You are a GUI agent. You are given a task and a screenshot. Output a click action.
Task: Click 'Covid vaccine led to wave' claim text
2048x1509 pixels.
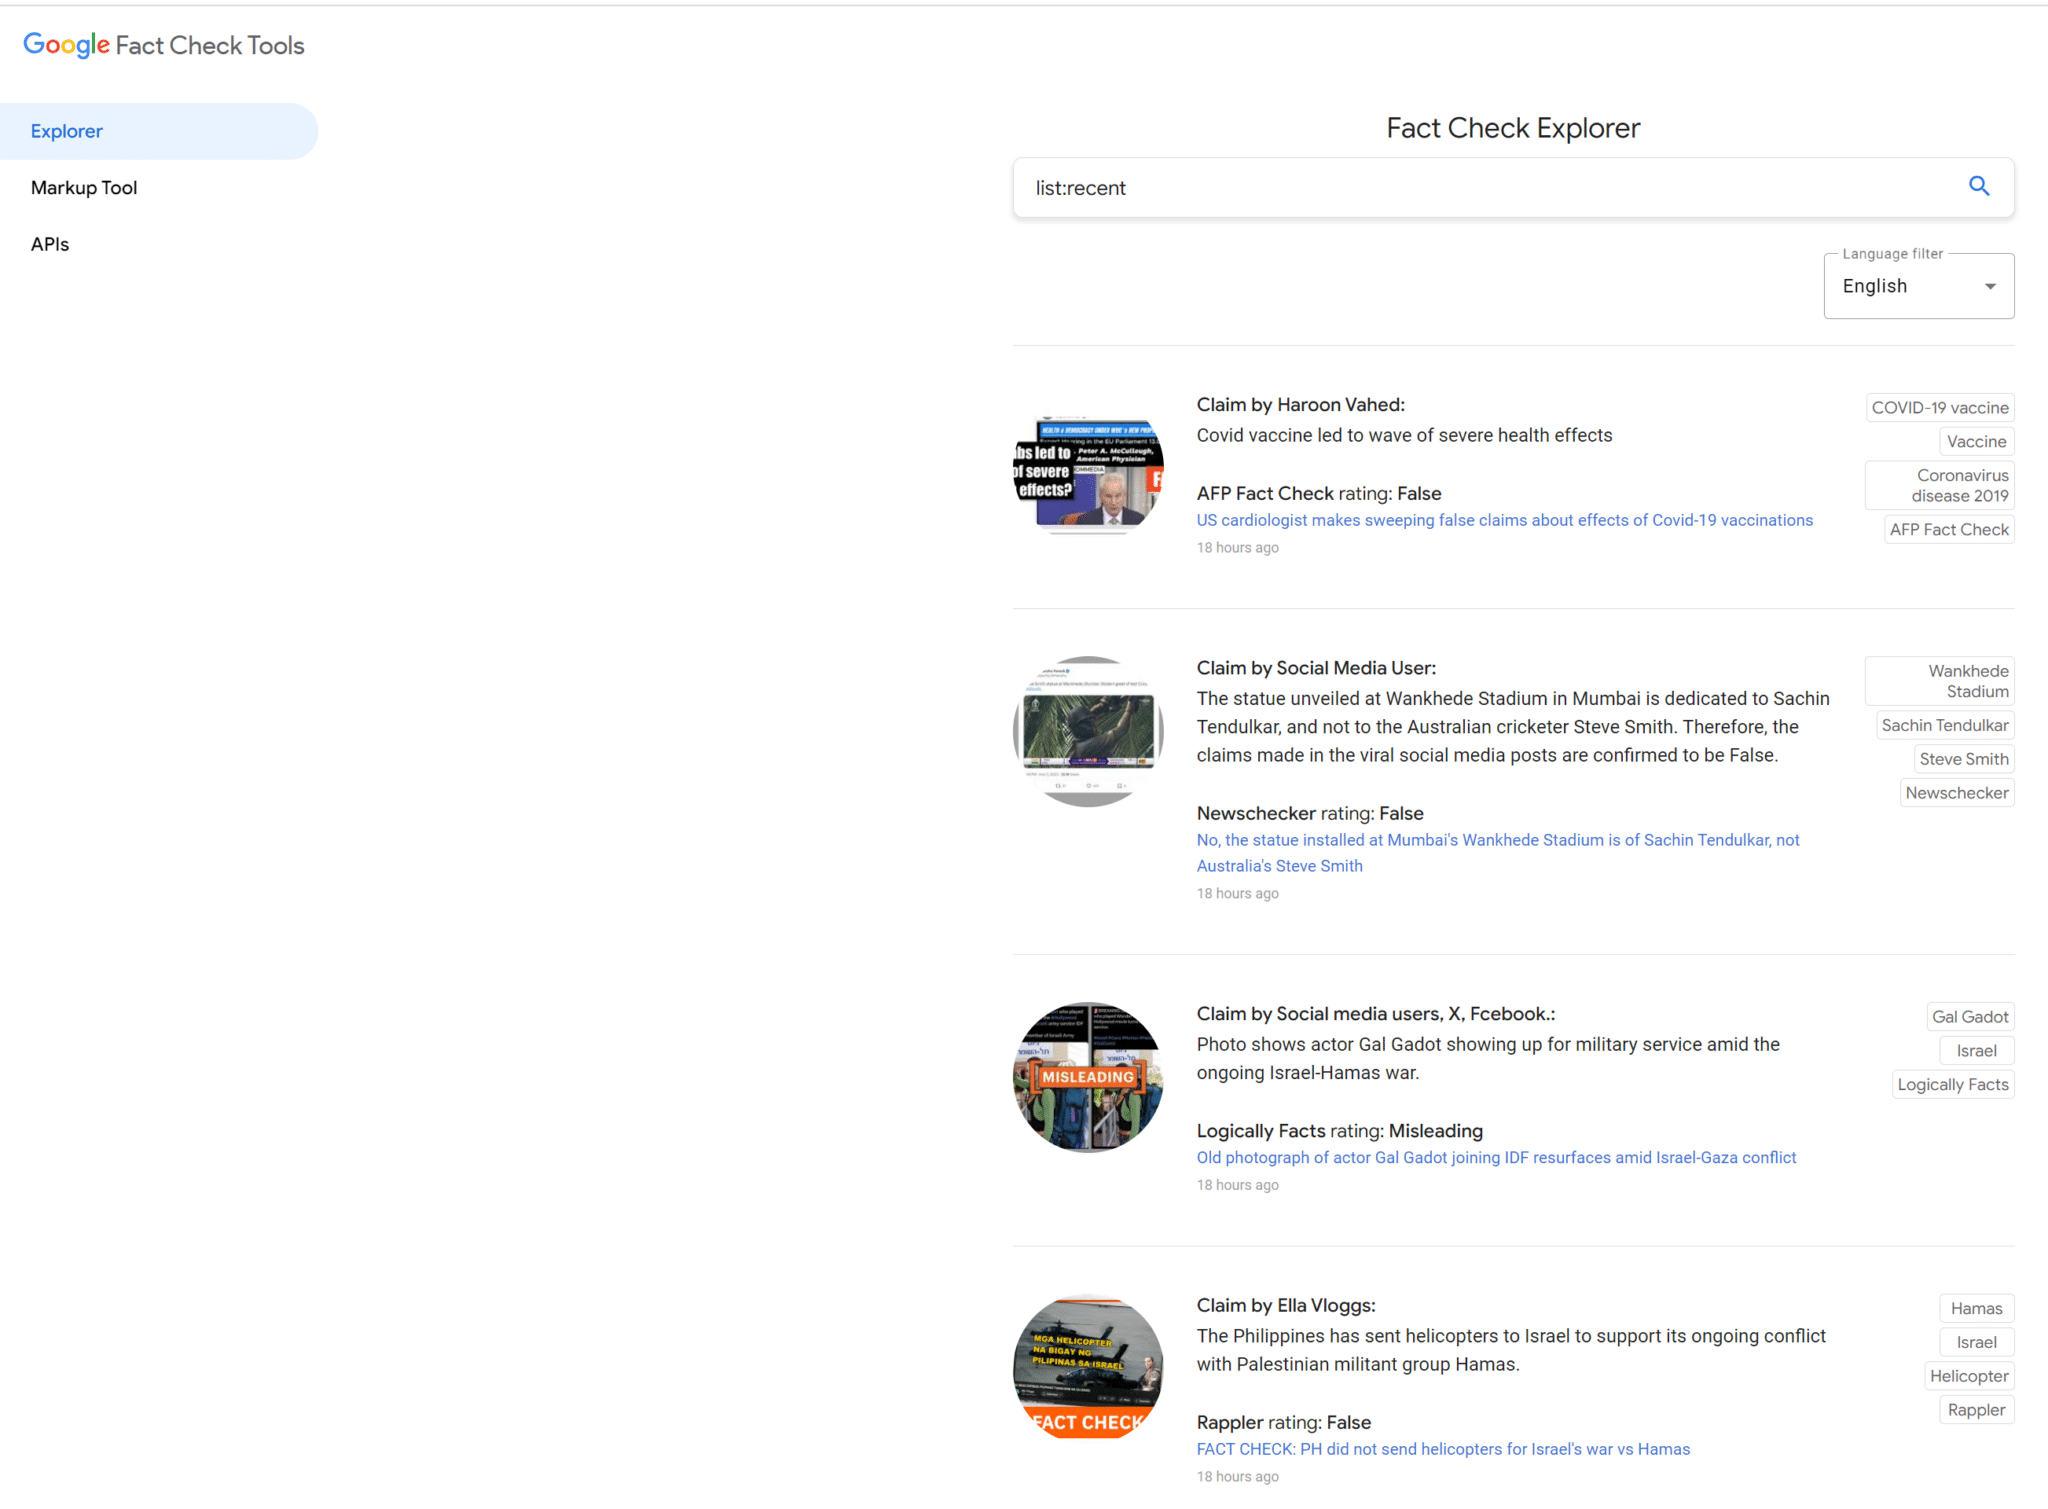click(x=1404, y=435)
